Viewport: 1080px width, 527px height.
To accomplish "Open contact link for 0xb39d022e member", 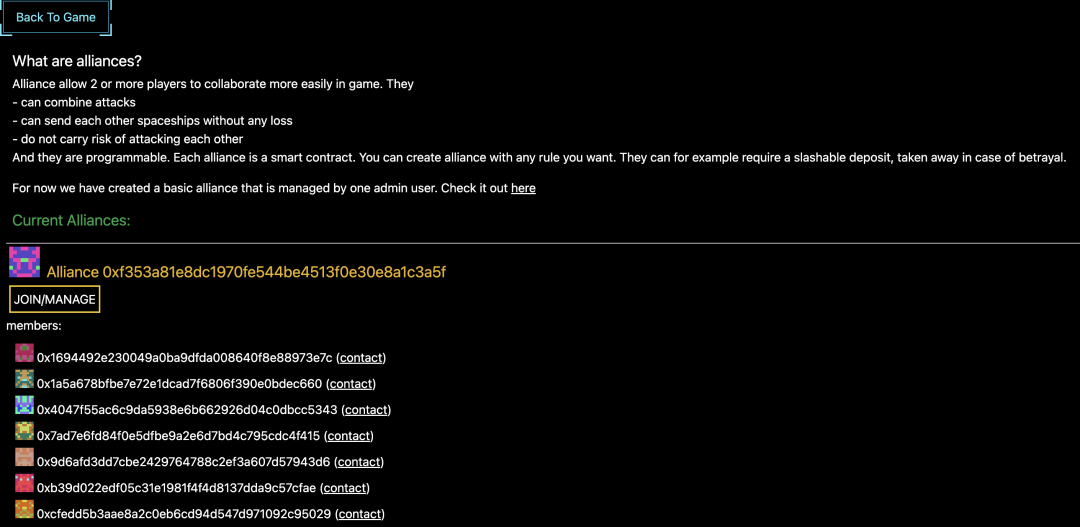I will (345, 488).
